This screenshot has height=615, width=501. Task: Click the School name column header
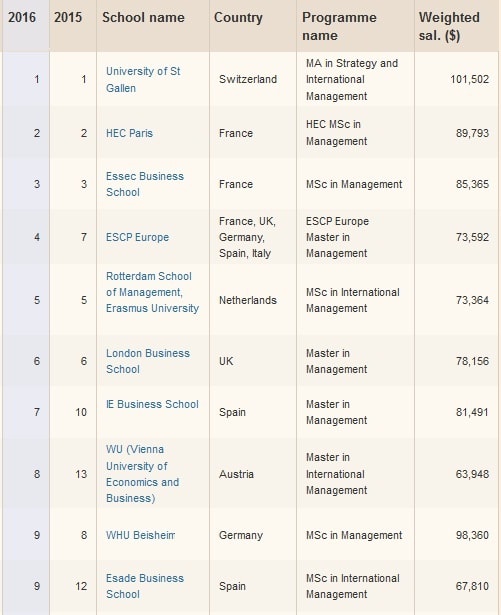(143, 18)
